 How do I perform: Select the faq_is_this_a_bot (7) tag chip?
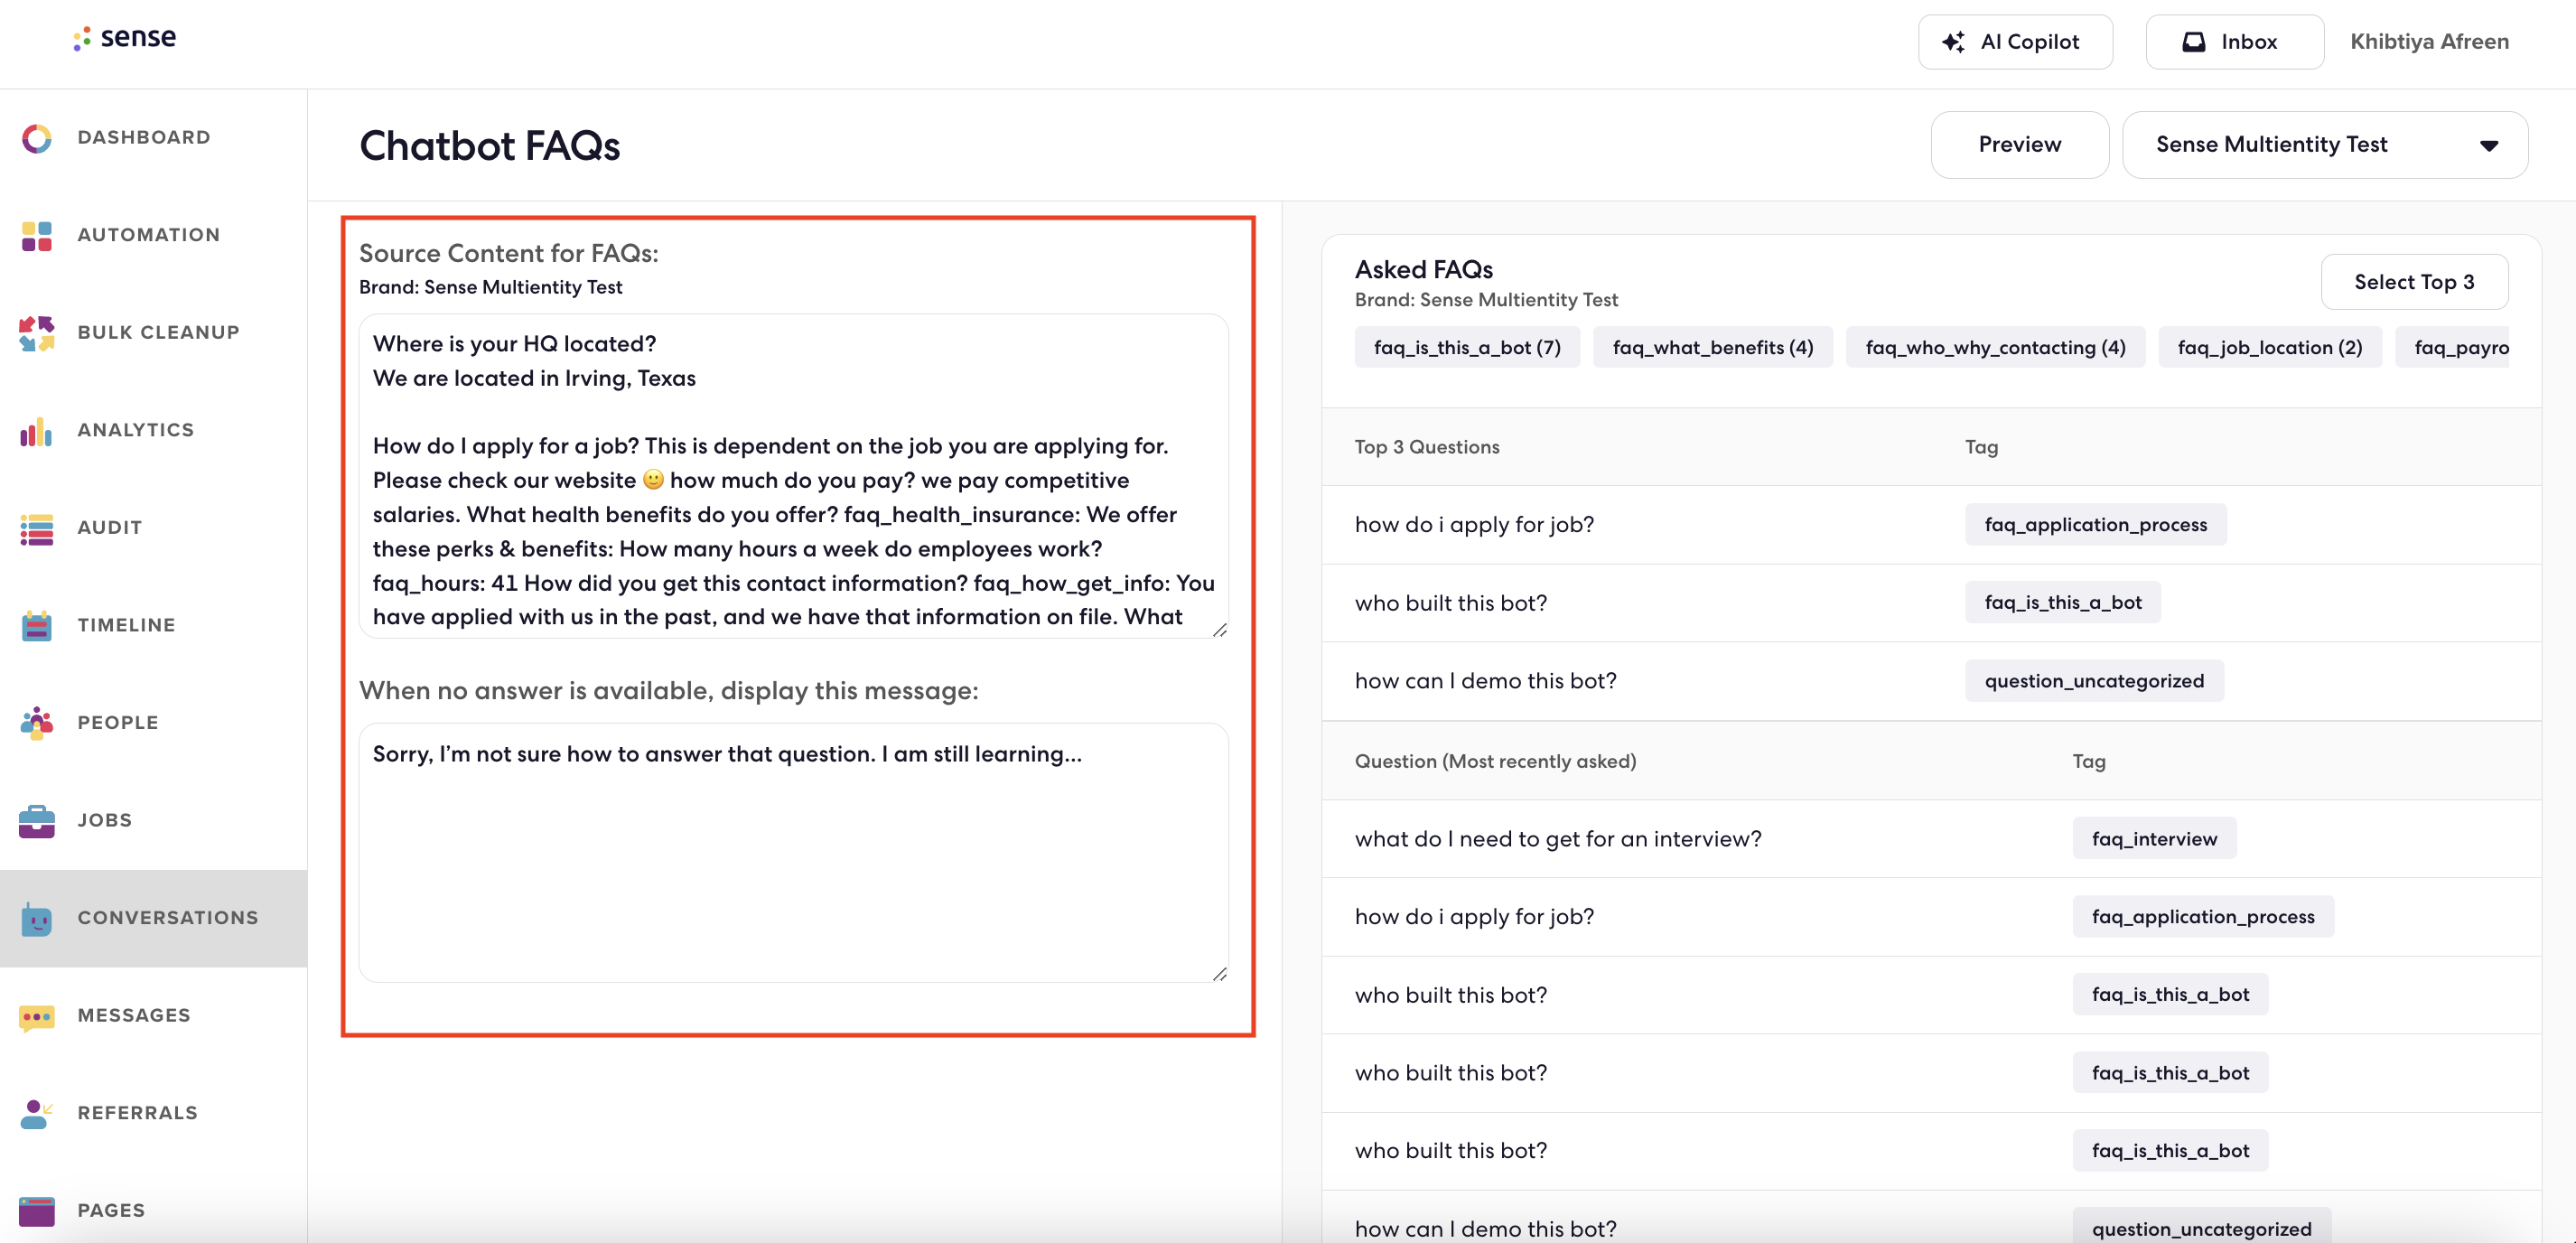(1467, 348)
